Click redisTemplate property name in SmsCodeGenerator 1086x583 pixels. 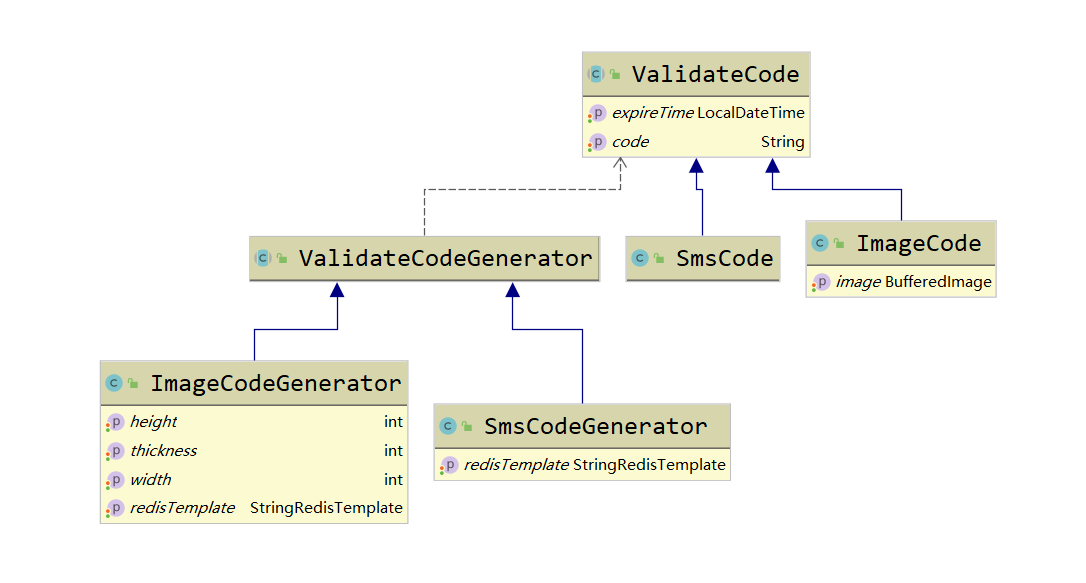pos(517,465)
